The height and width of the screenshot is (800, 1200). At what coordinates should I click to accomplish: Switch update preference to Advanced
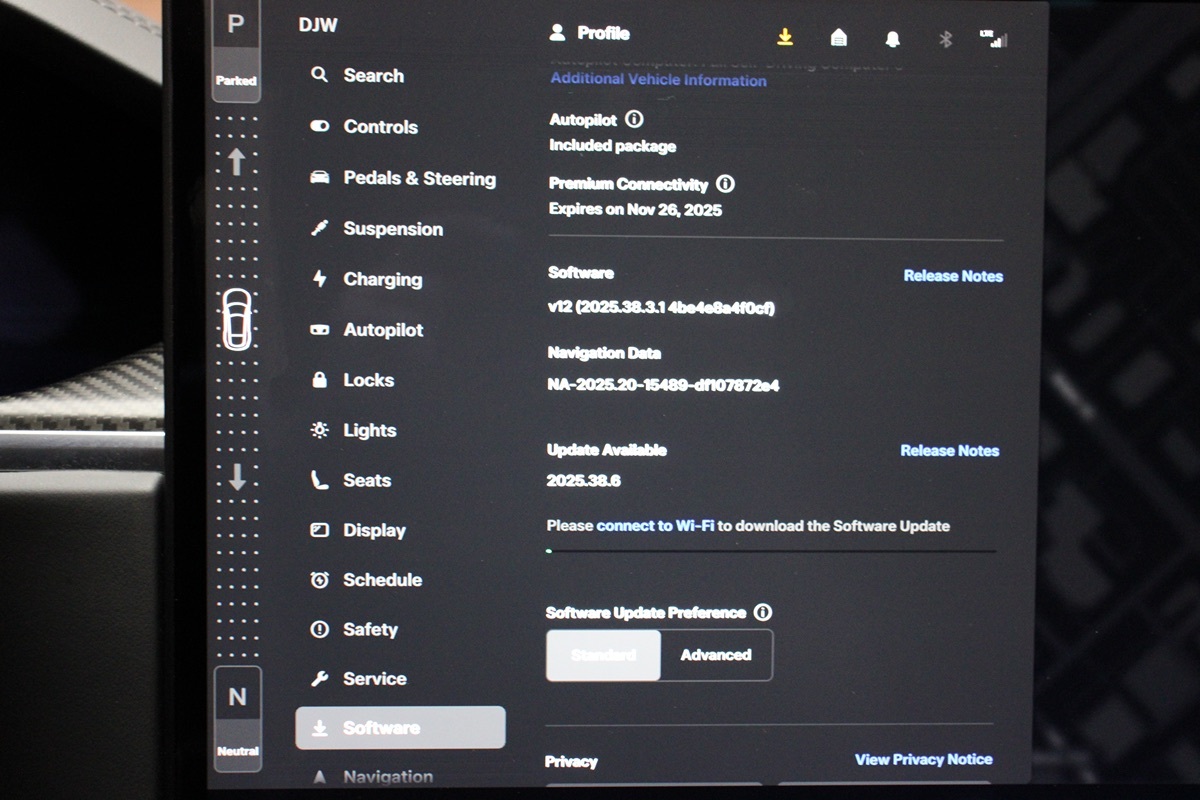tap(716, 655)
